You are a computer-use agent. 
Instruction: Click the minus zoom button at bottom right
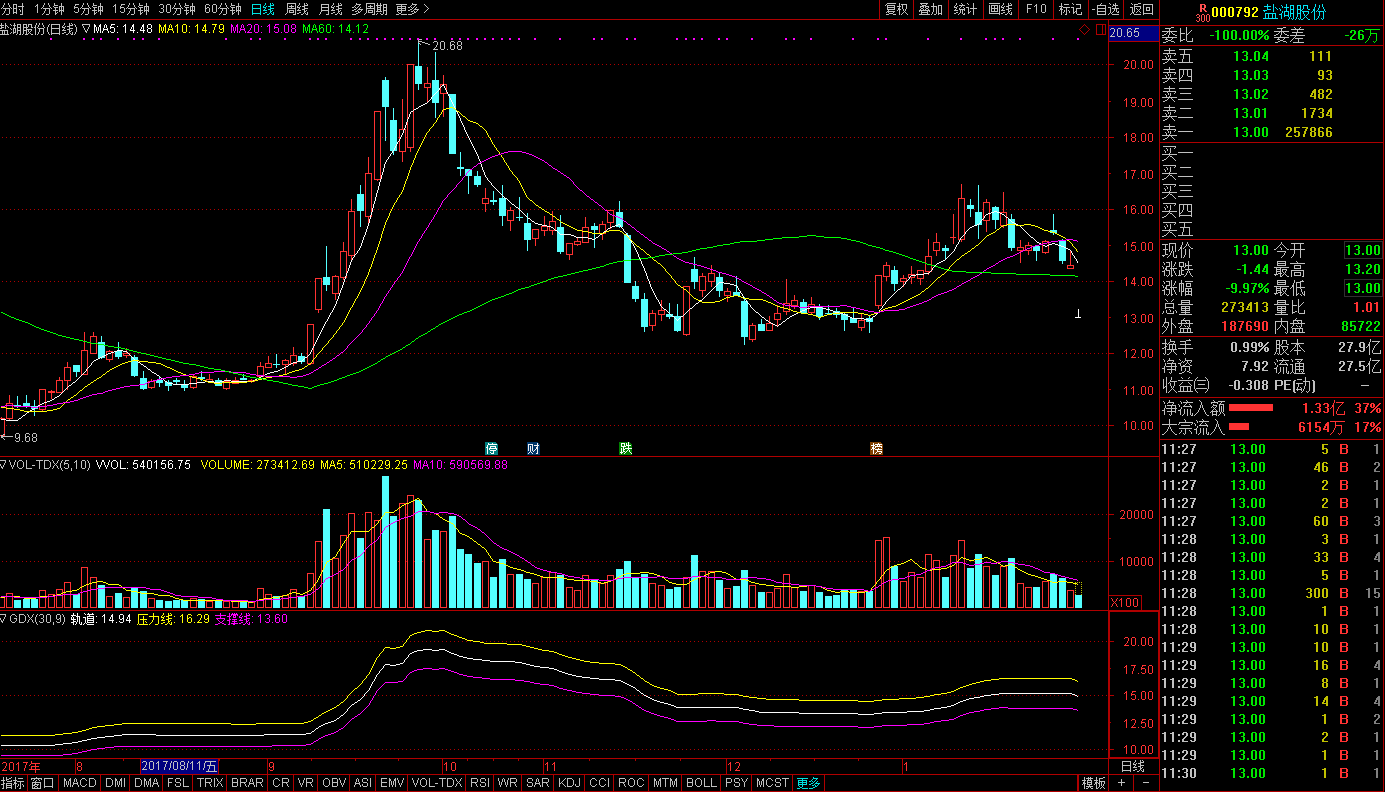(x=1146, y=783)
